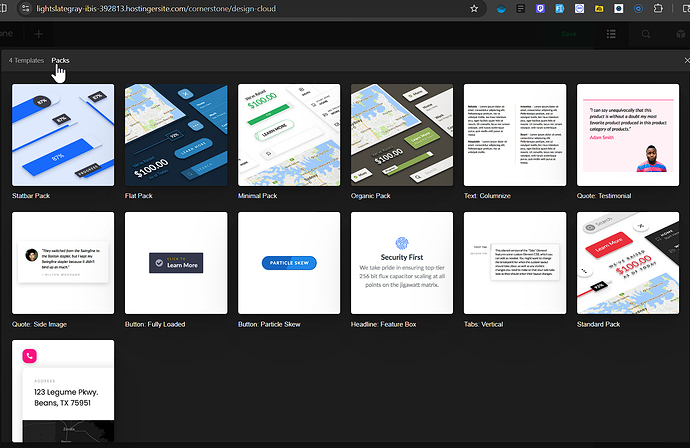Choose the Flat Pack template
The image size is (690, 448).
click(x=176, y=134)
